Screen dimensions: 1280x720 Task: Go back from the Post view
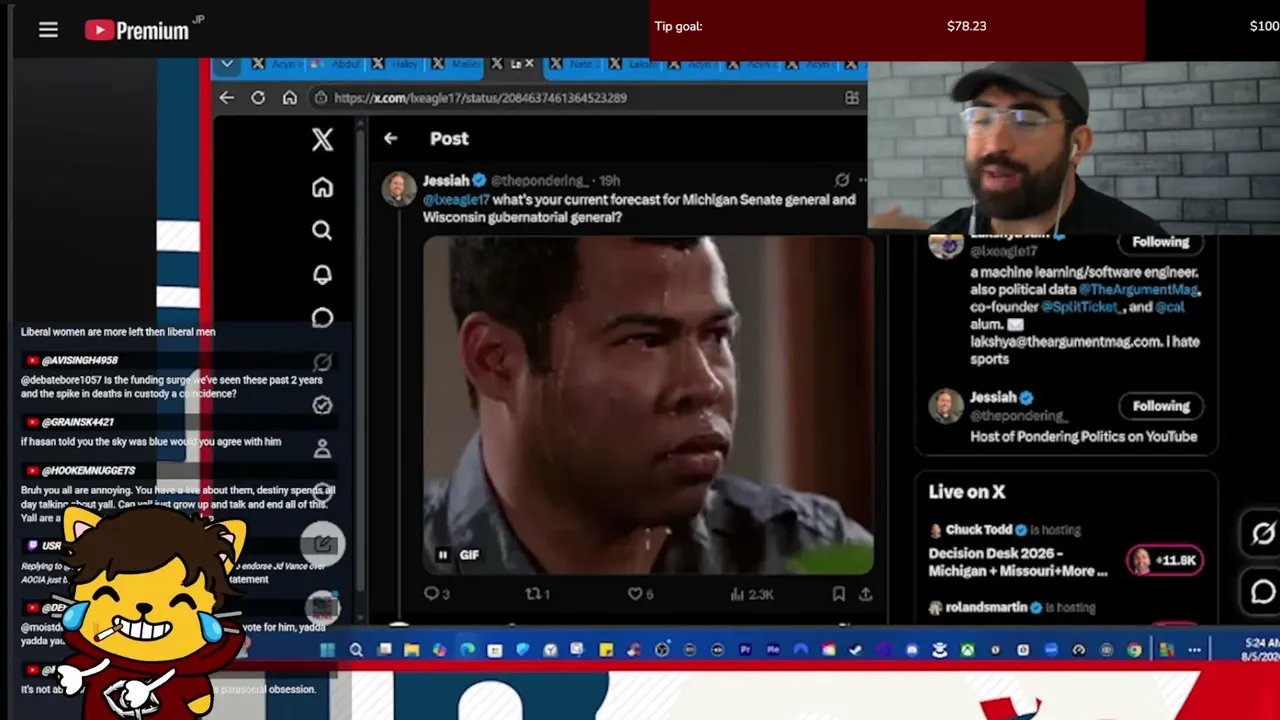pos(391,139)
